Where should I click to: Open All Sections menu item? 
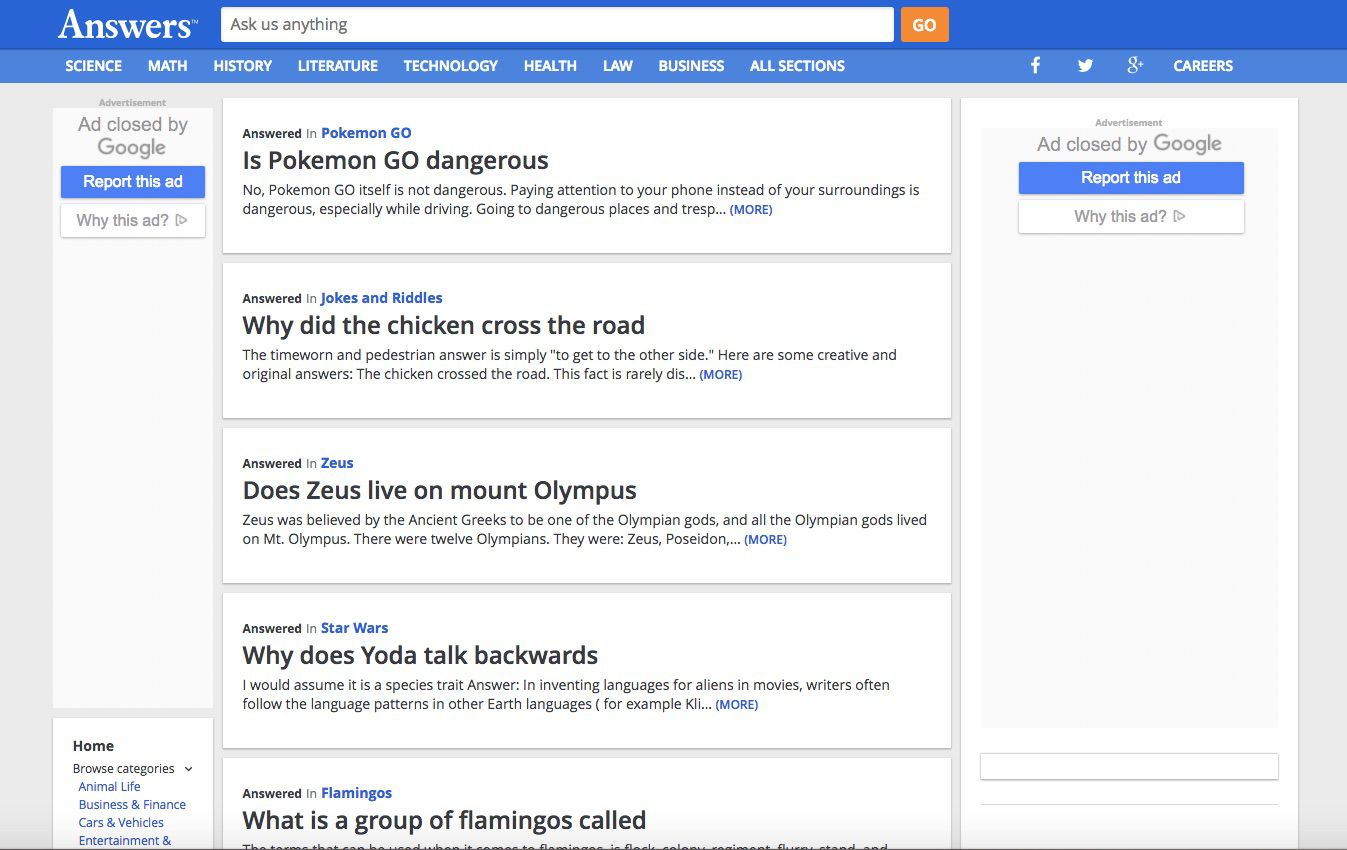point(798,66)
